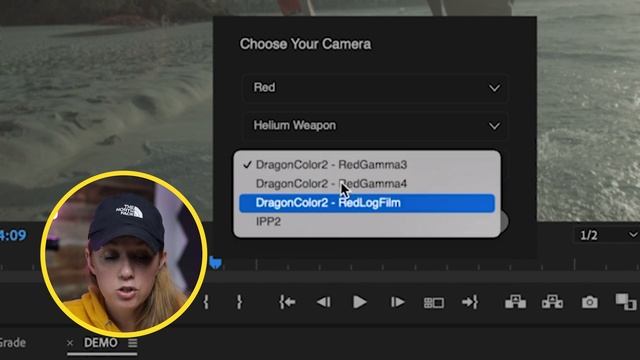Switch to the DEMO sequence tab
The width and height of the screenshot is (640, 360).
100,343
